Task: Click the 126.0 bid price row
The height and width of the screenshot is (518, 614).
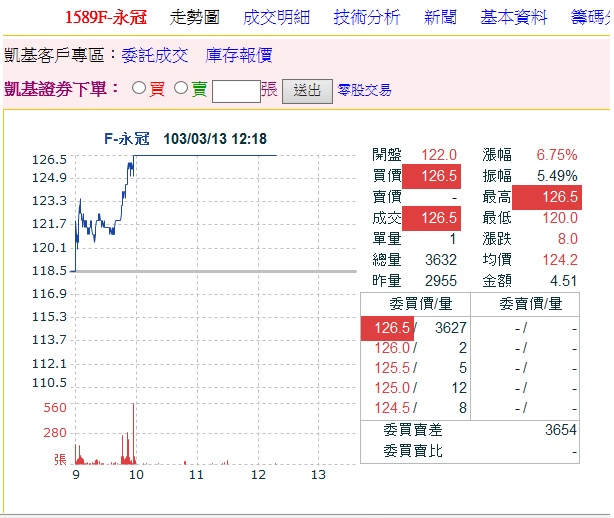Action: coord(392,348)
